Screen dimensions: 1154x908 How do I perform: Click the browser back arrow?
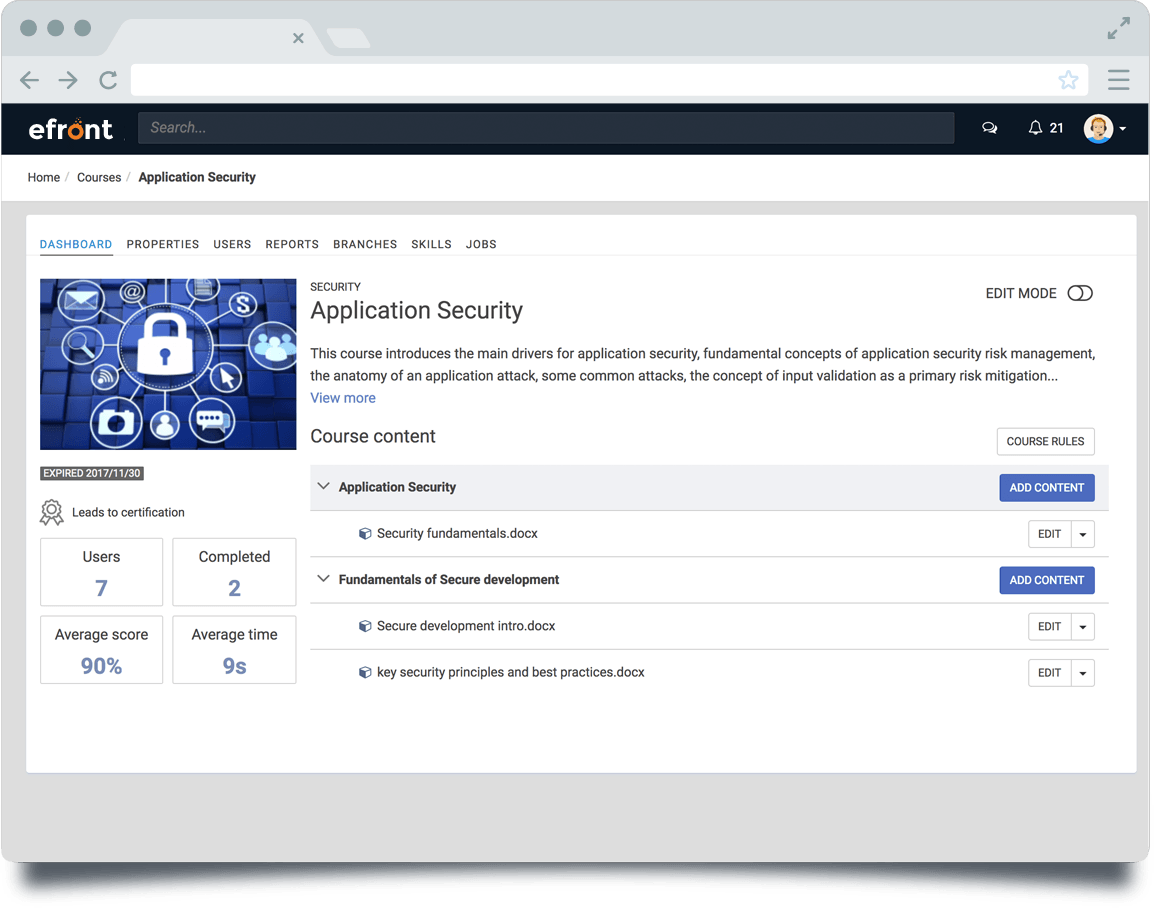click(29, 80)
